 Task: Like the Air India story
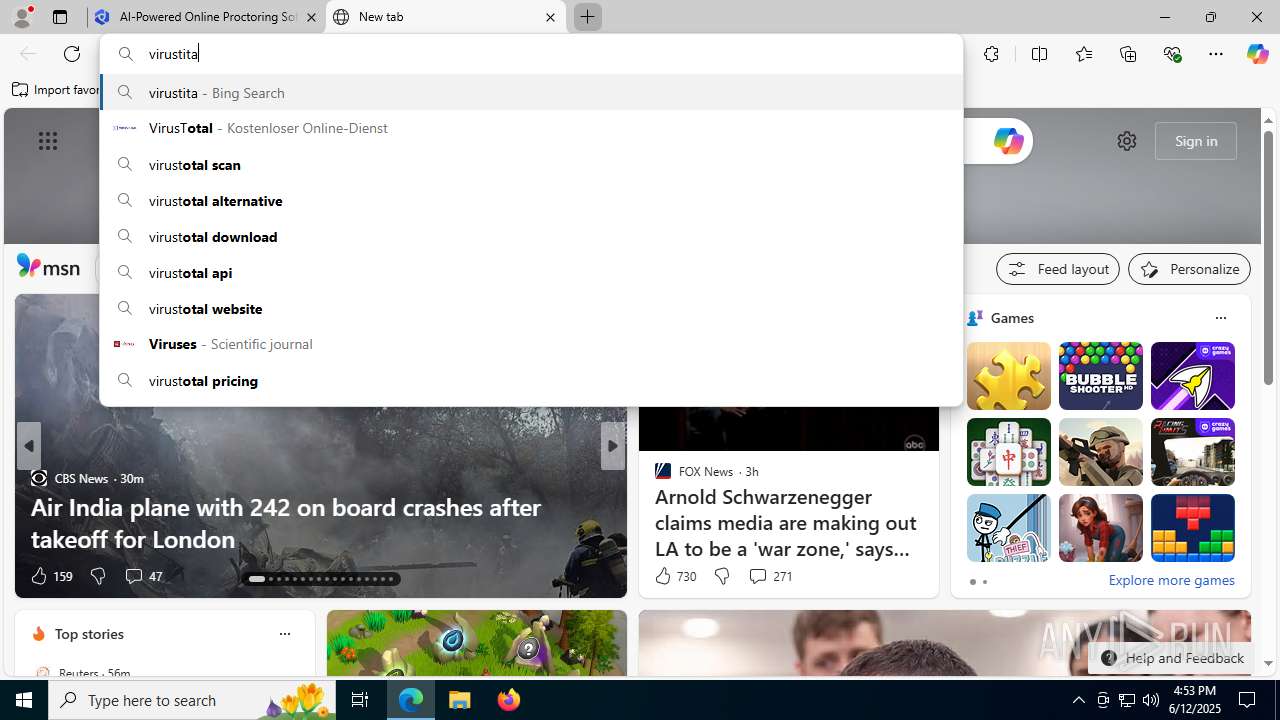51,576
